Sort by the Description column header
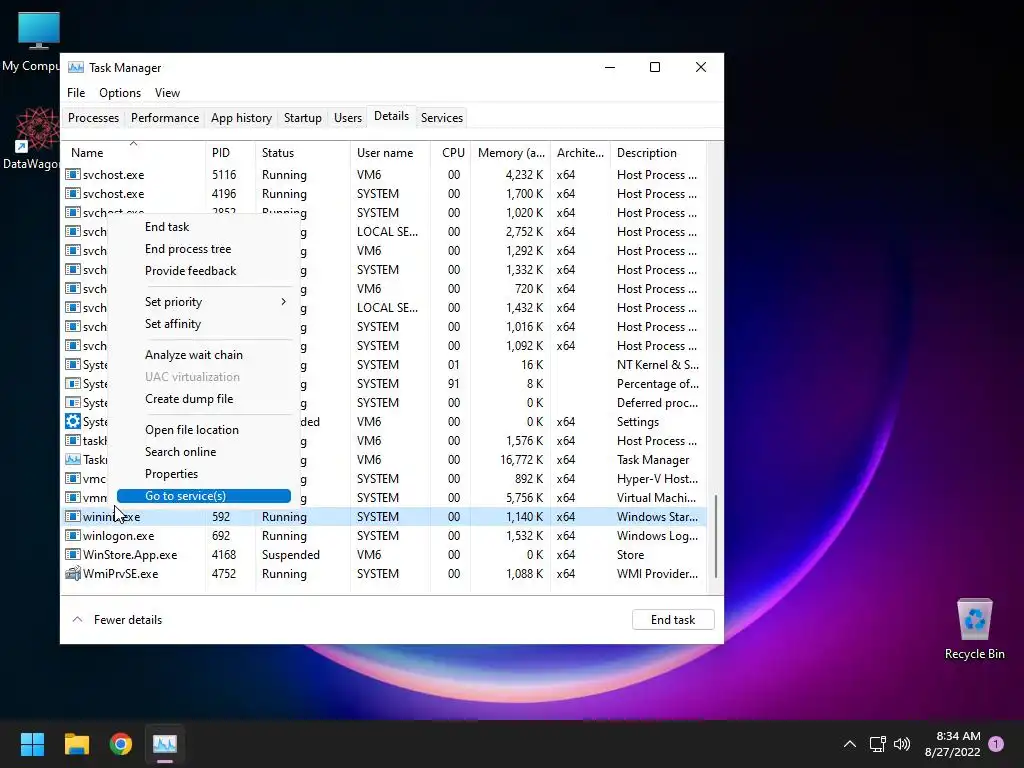This screenshot has height=768, width=1024. [x=658, y=152]
